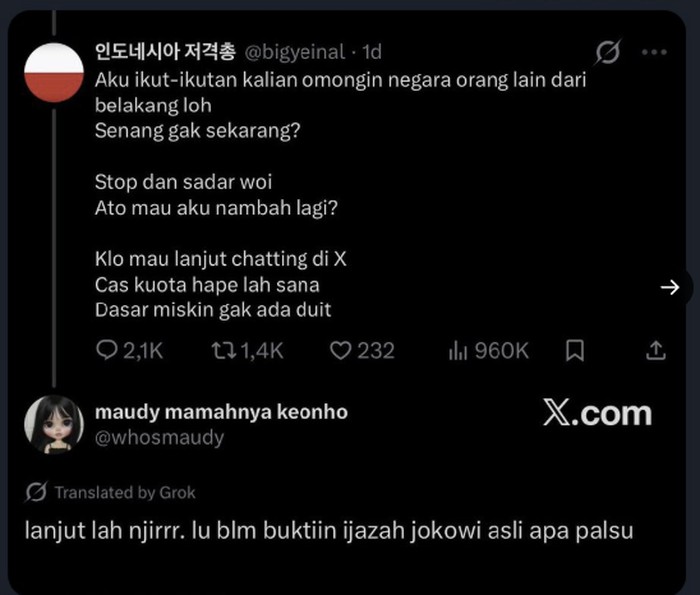Open replies via the 2,1K comment icon
Image resolution: width=700 pixels, height=595 pixels.
tap(107, 350)
